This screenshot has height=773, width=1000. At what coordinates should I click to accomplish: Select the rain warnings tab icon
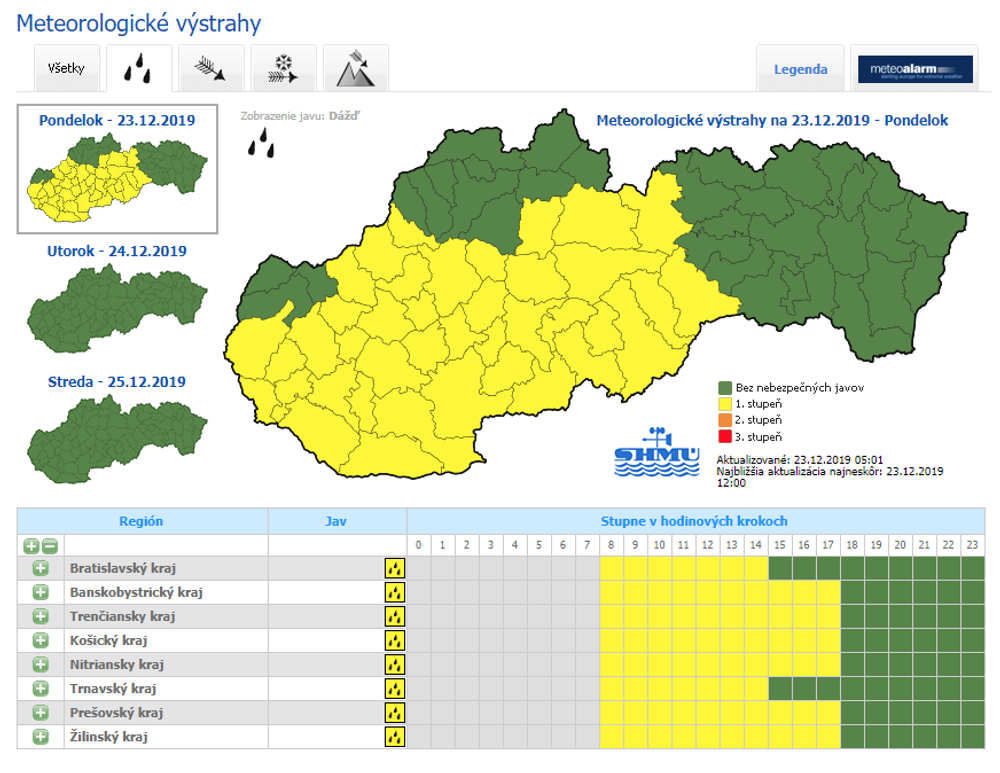click(139, 69)
